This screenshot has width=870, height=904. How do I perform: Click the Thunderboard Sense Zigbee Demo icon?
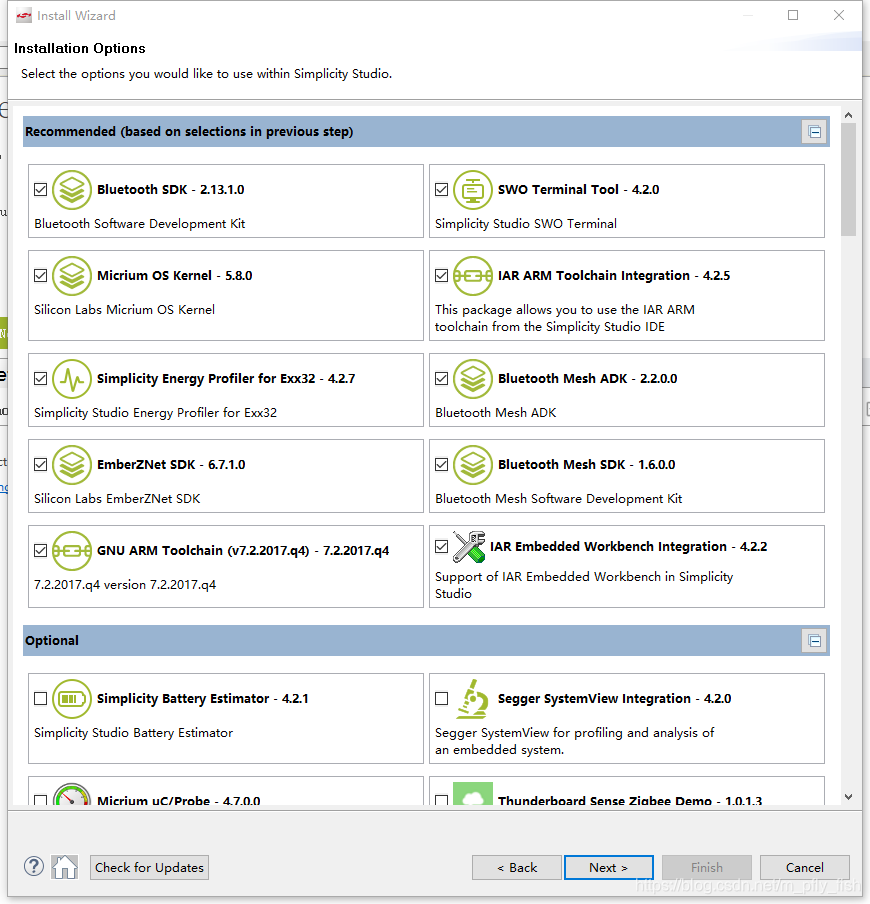pos(473,794)
